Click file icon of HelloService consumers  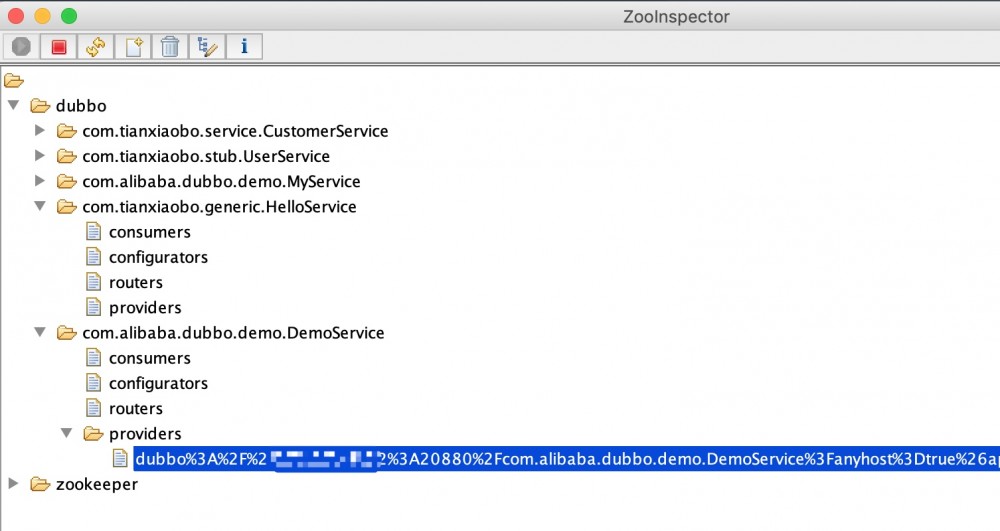93,231
